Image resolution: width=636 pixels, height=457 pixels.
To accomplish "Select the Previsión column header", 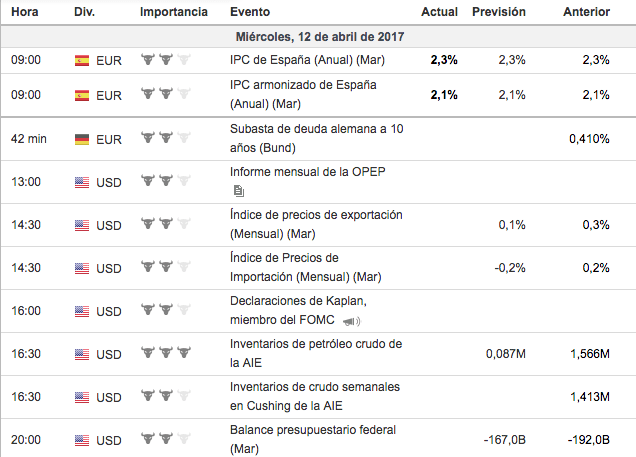I will [x=498, y=12].
